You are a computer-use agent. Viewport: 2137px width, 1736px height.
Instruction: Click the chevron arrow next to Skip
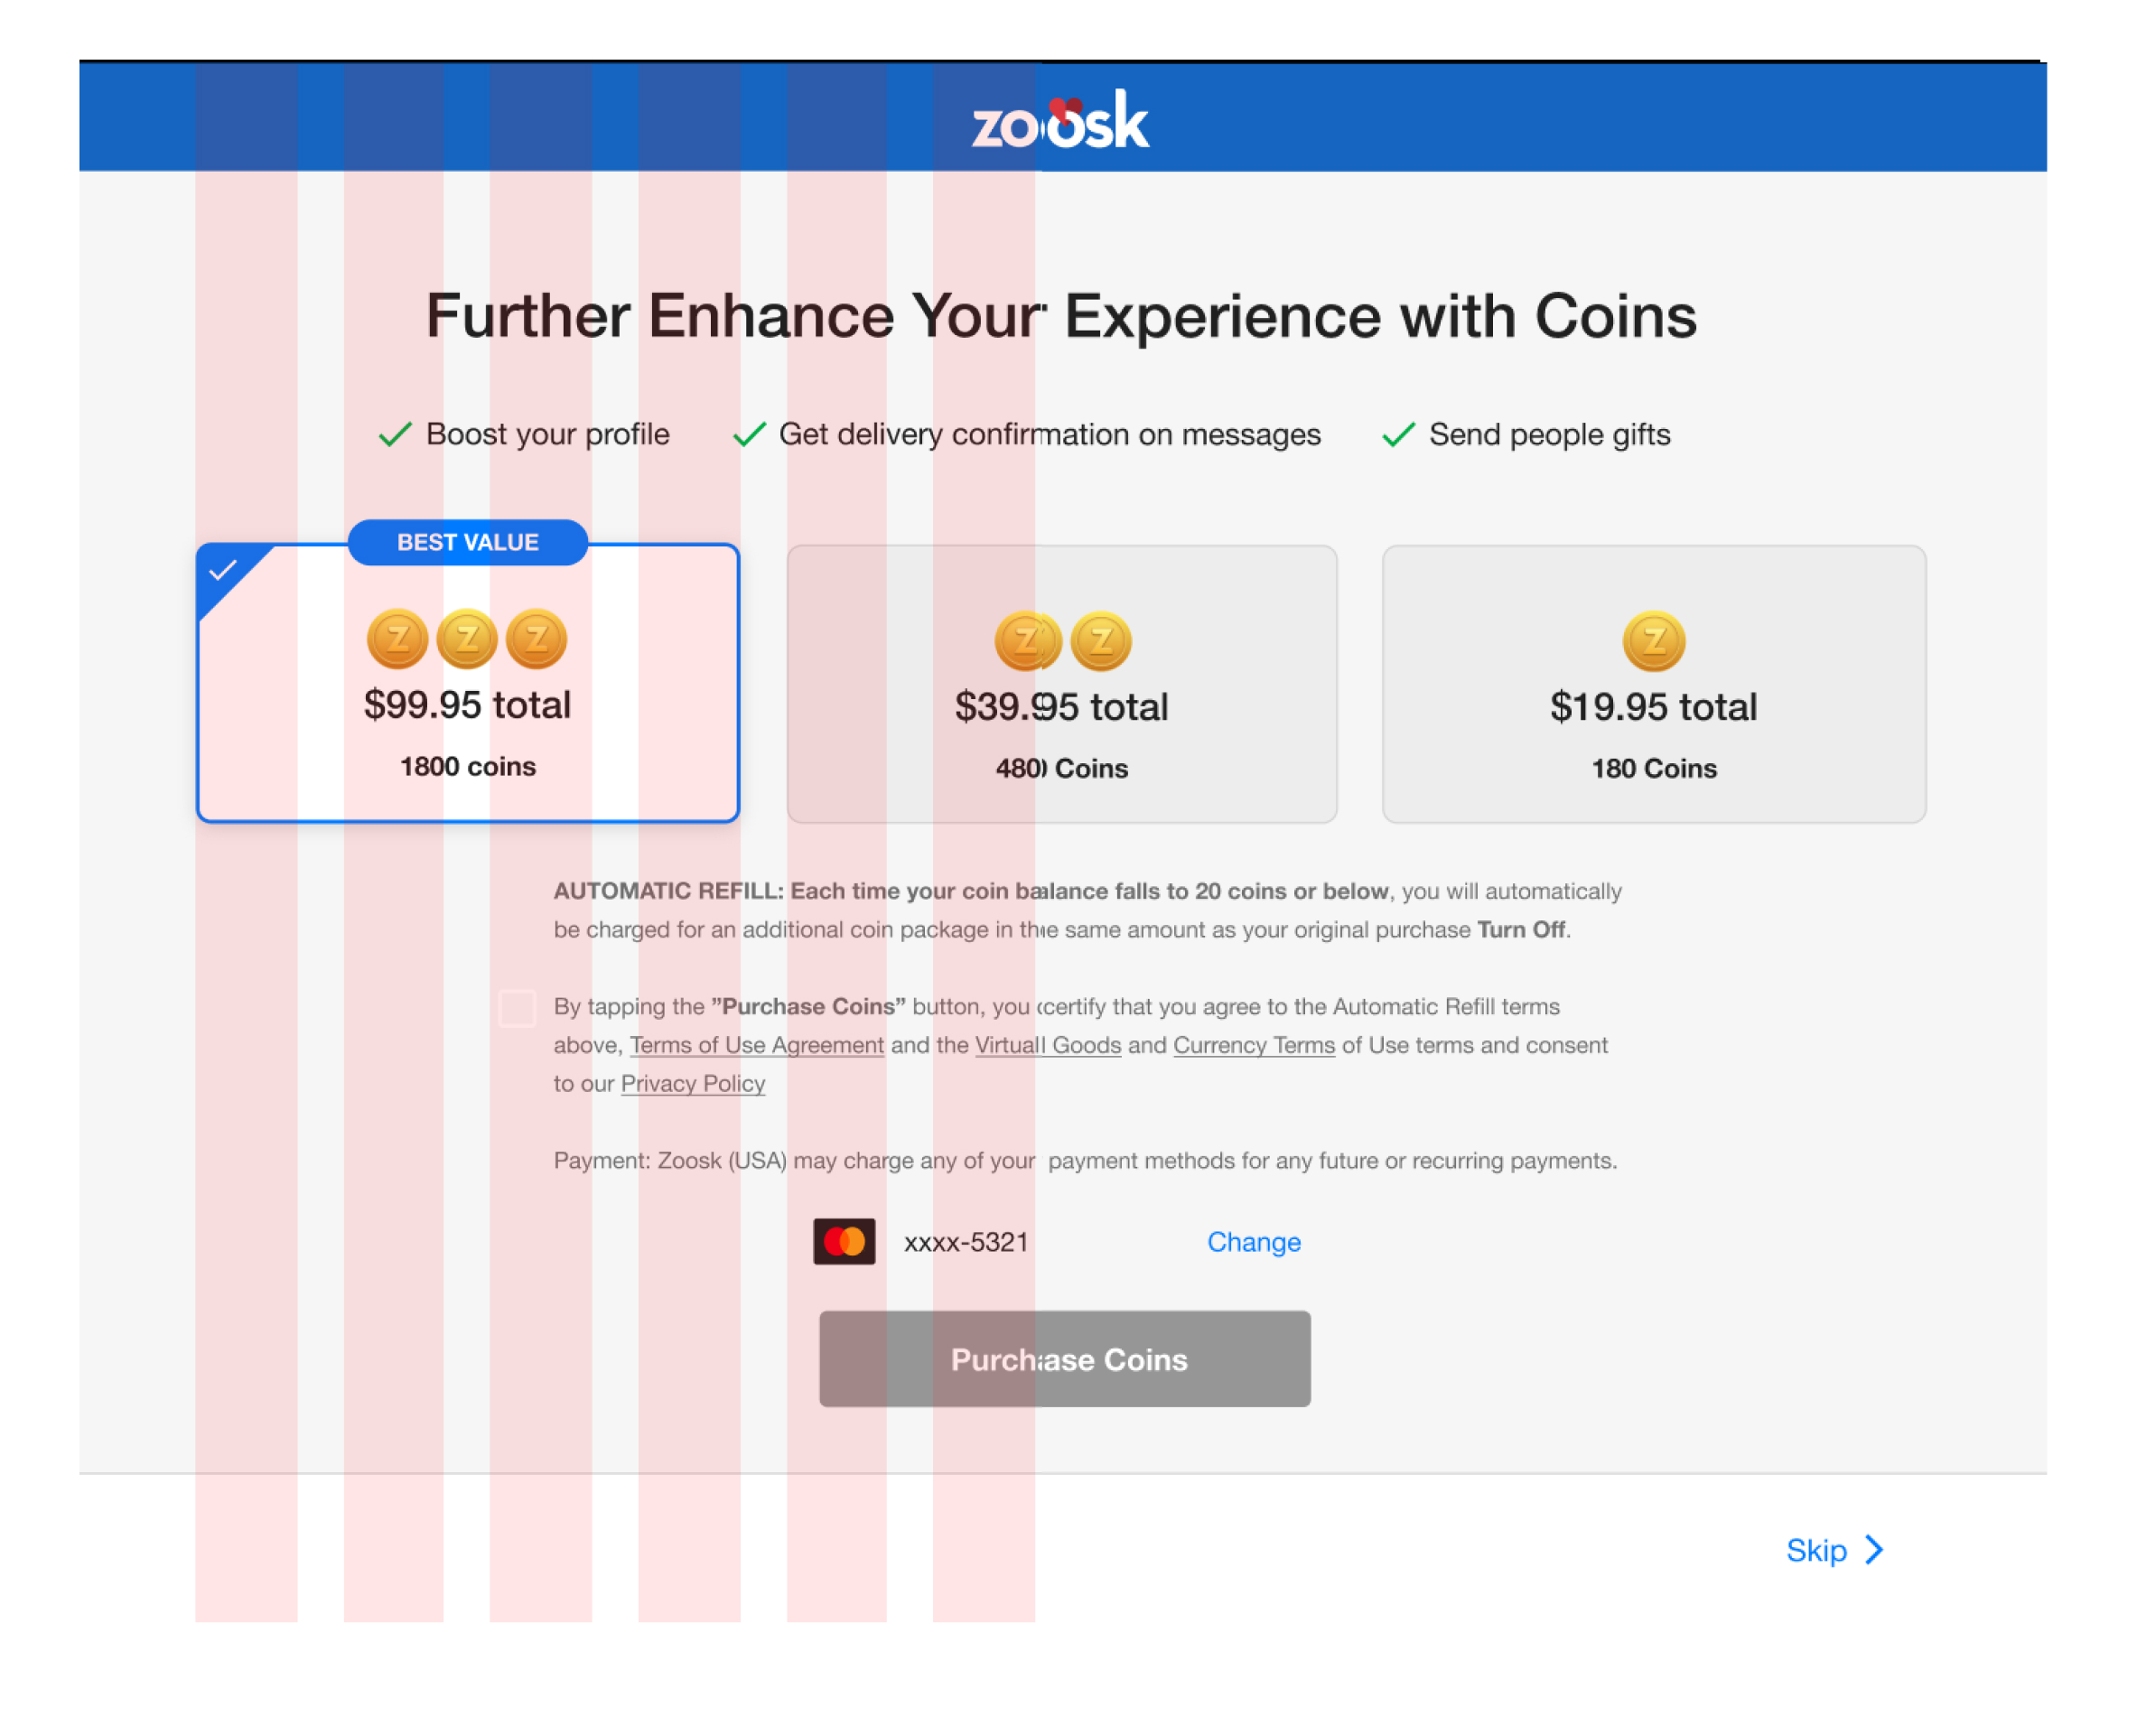(x=1874, y=1550)
